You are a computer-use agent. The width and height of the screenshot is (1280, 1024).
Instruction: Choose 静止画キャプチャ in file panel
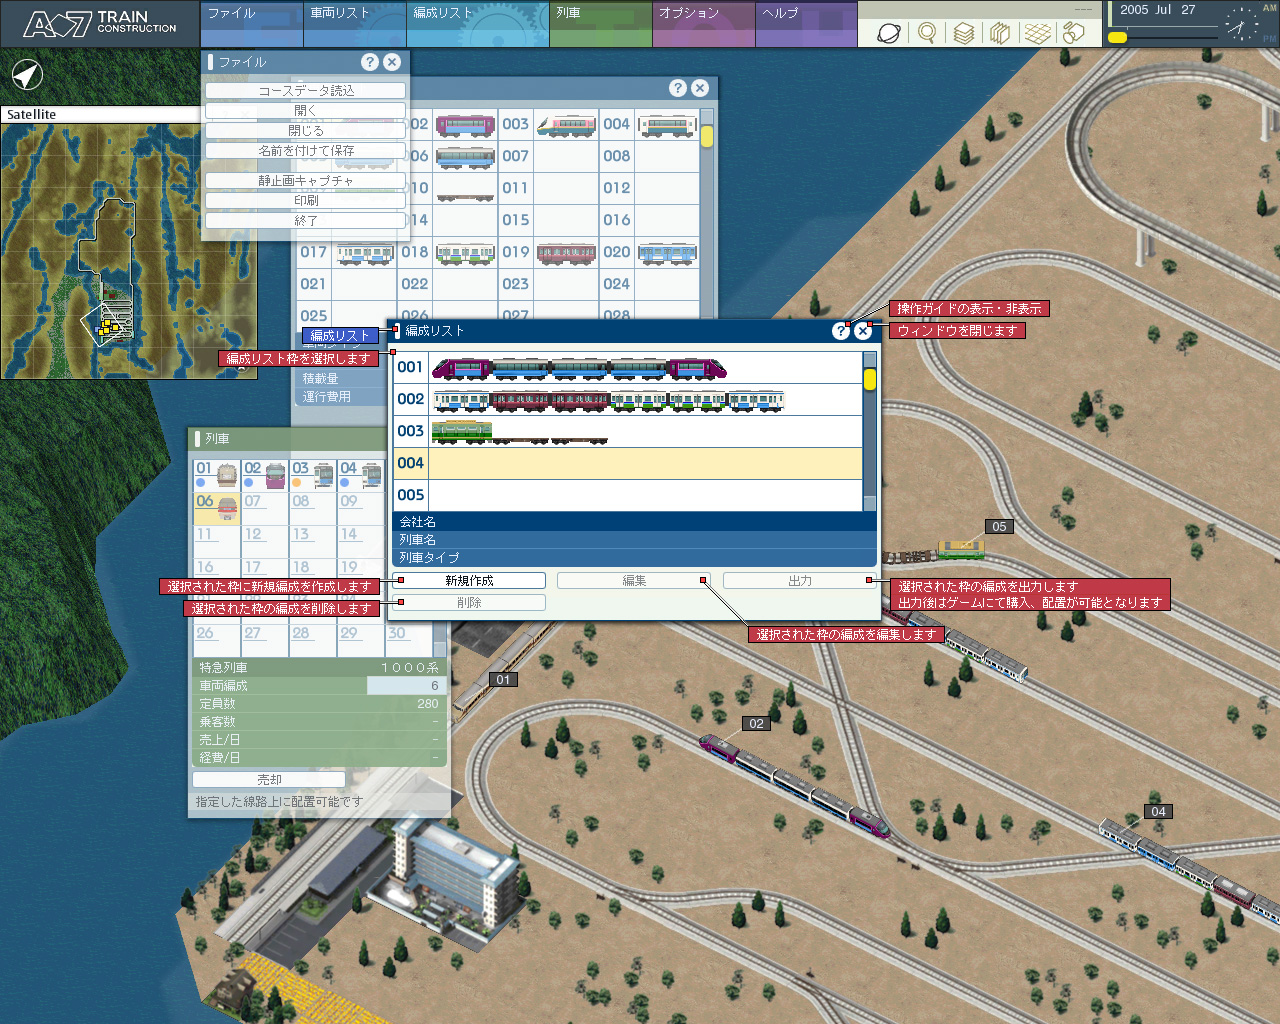(306, 181)
